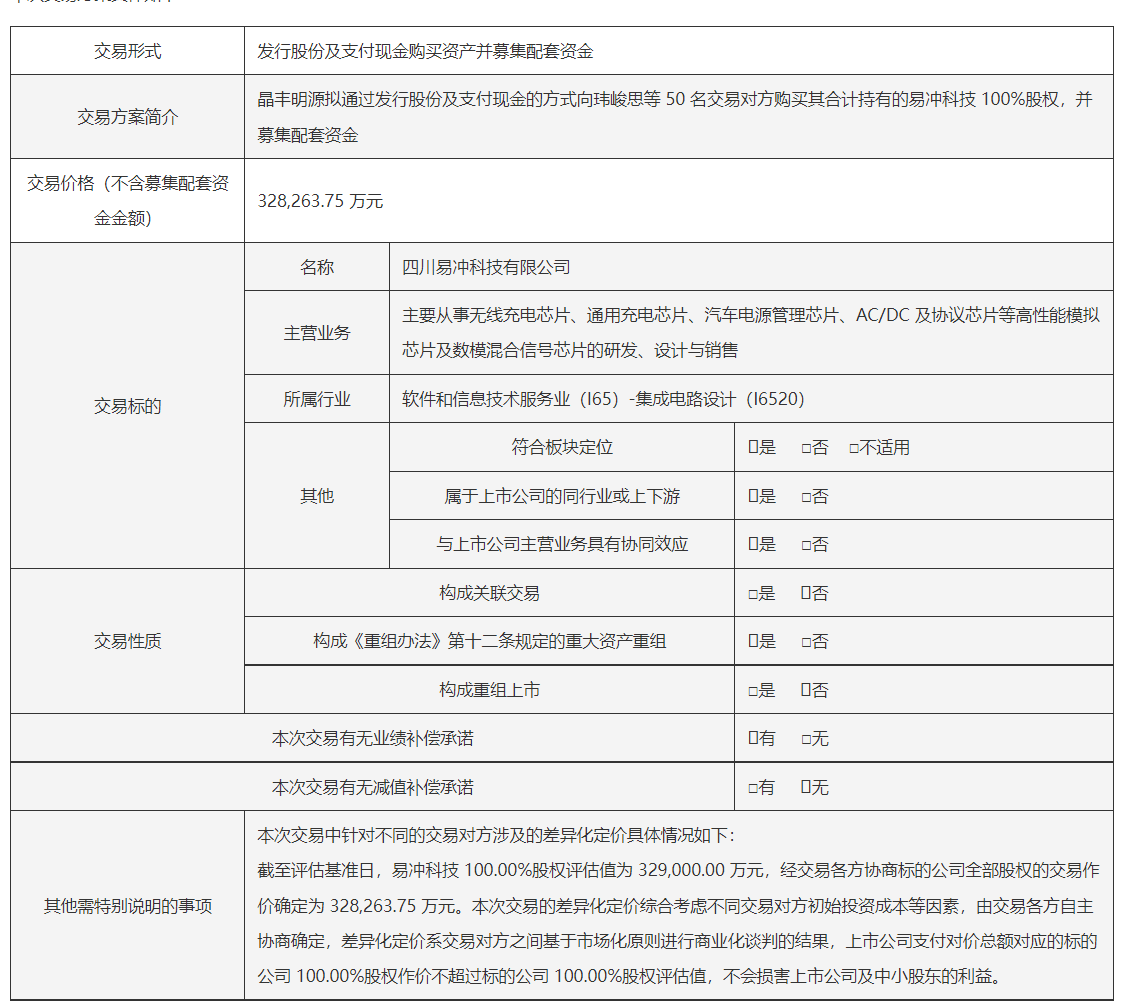Screen dimensions: 1128x1007
Task: Click the line 本次交易中针对不同的交易对方涉及的差异化定价具体情况如下
Action: pos(496,835)
